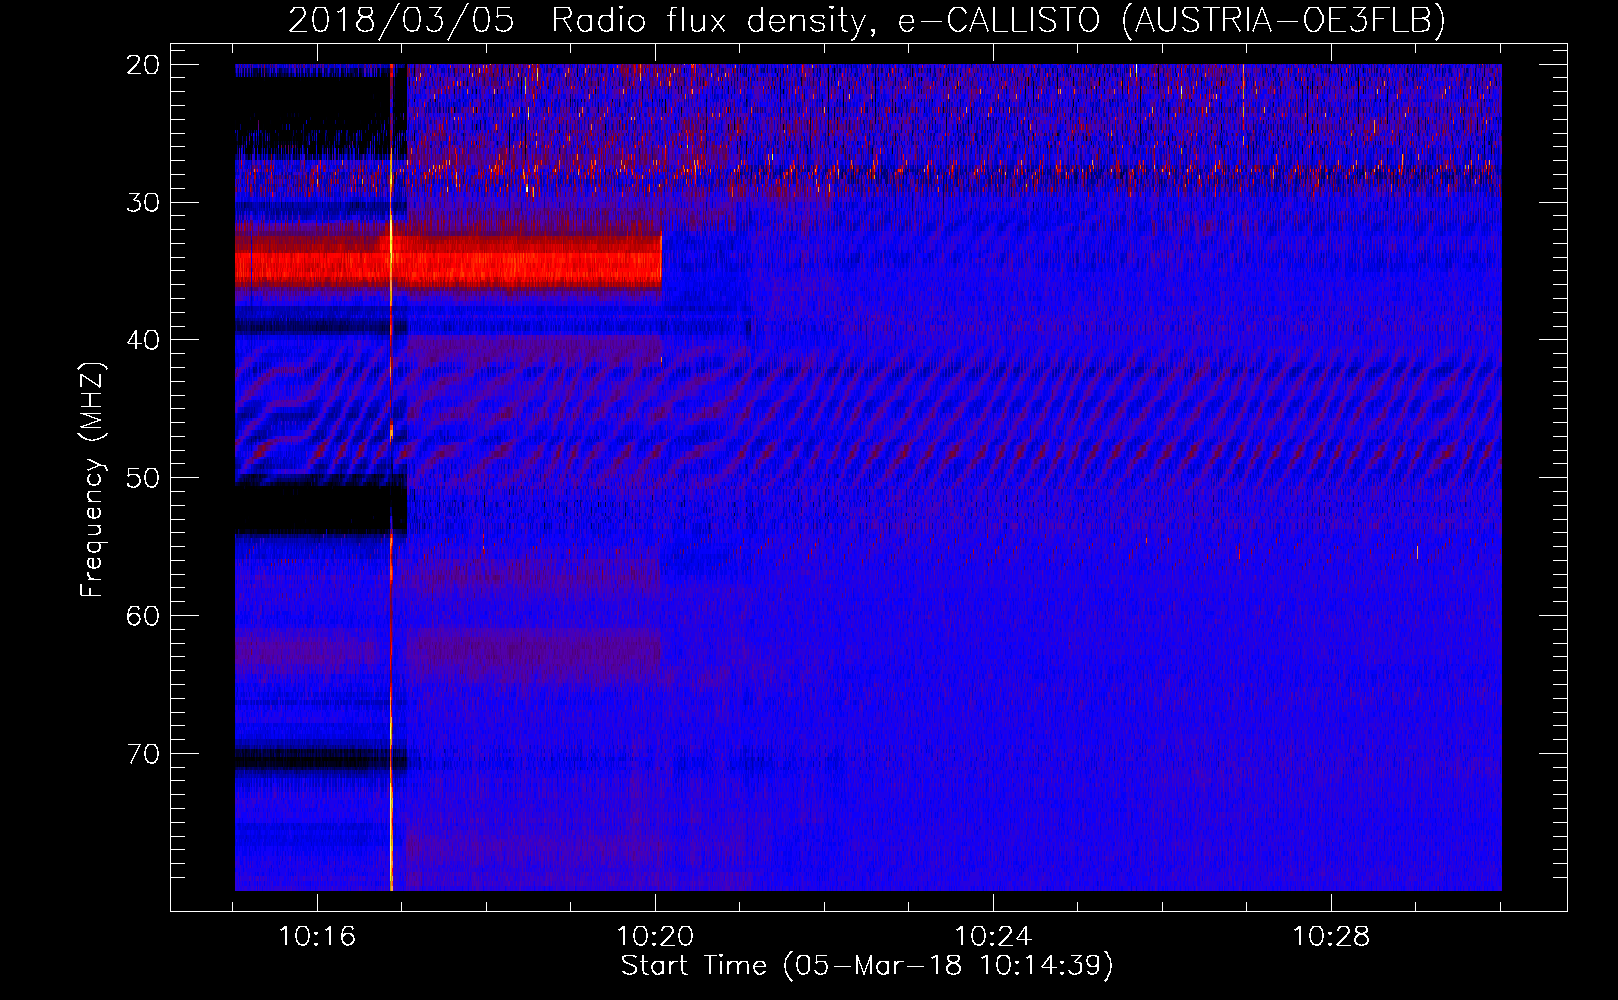Select the 10:20 time axis label
This screenshot has width=1618, height=1000.
655,937
